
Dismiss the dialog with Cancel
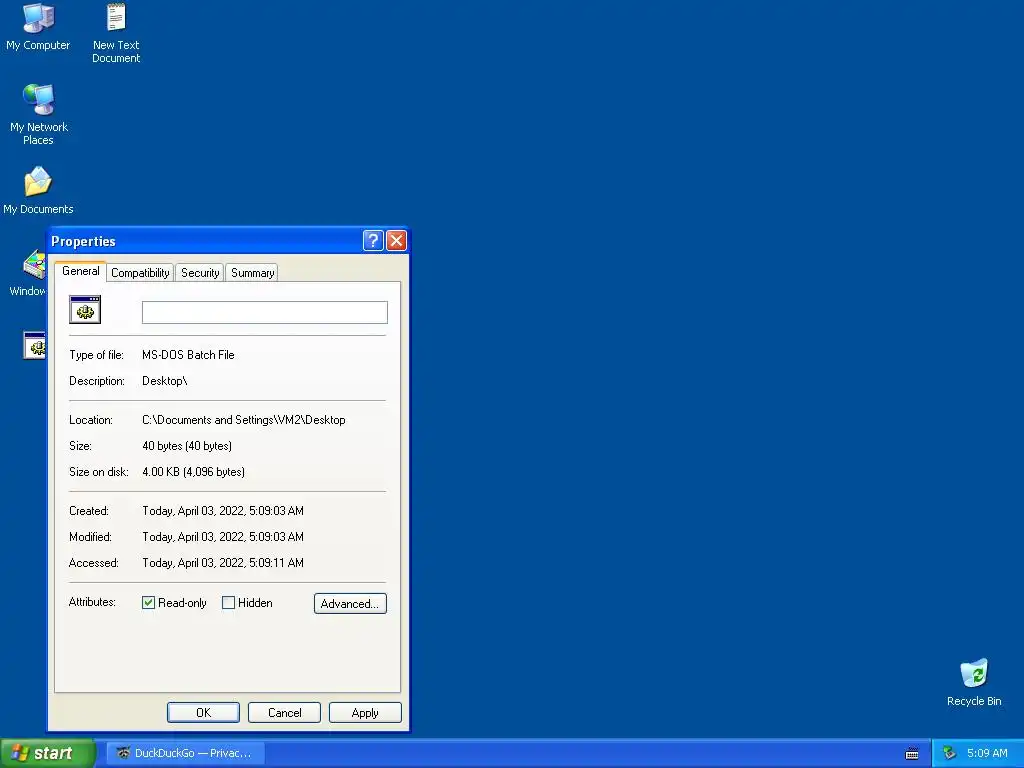point(284,712)
